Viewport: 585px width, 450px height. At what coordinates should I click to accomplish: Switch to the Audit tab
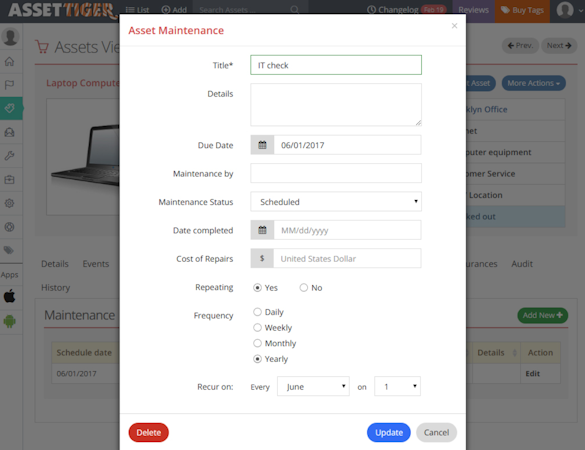(x=522, y=264)
